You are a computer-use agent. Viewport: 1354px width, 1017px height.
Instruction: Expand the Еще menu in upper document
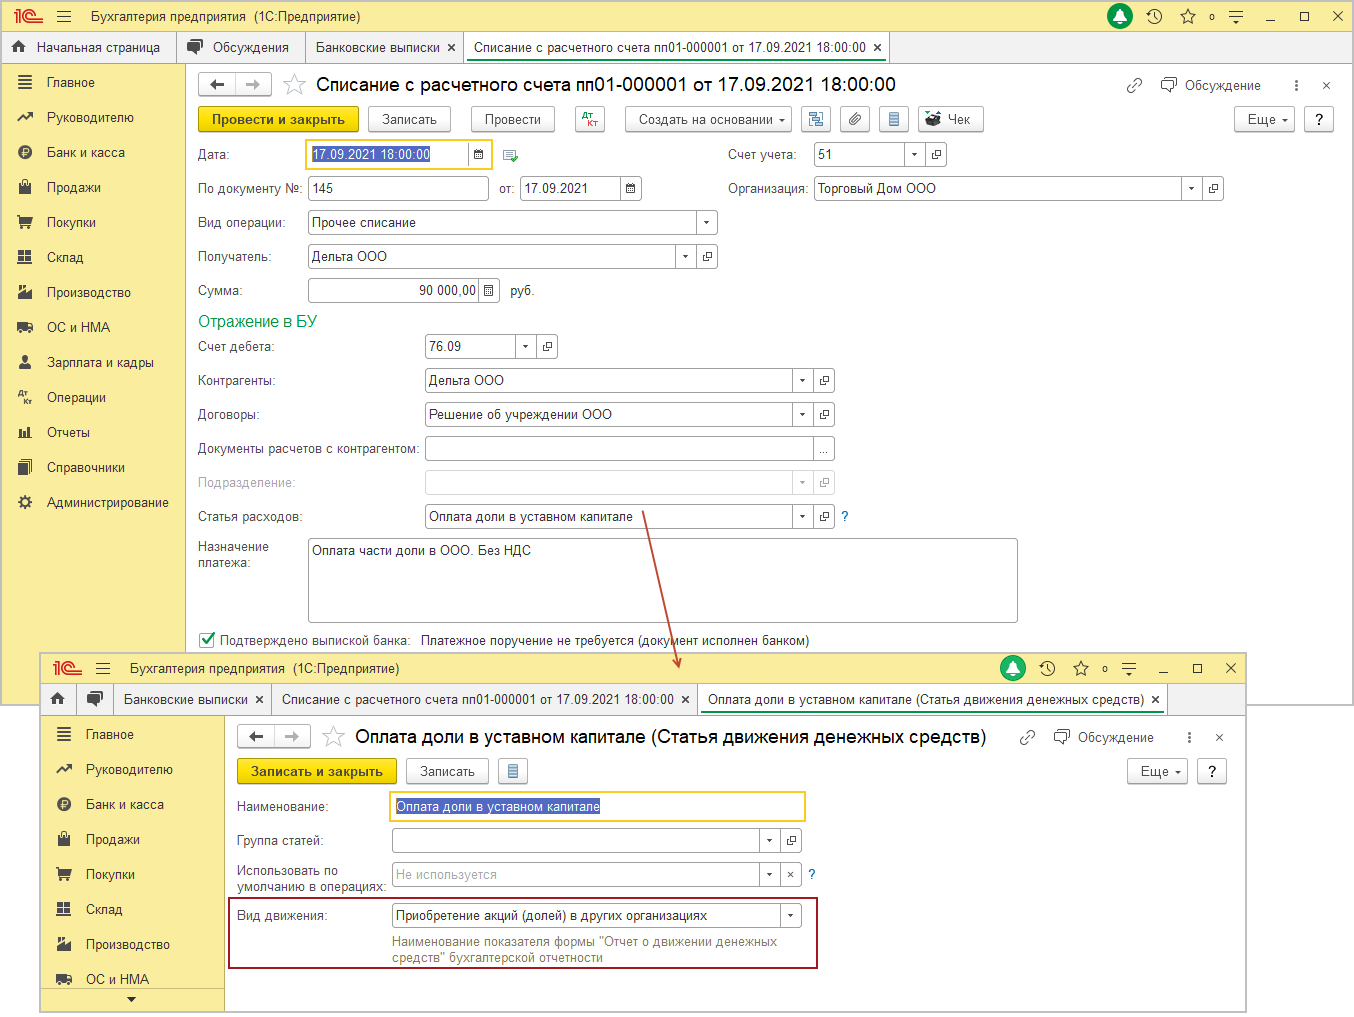pyautogui.click(x=1265, y=119)
